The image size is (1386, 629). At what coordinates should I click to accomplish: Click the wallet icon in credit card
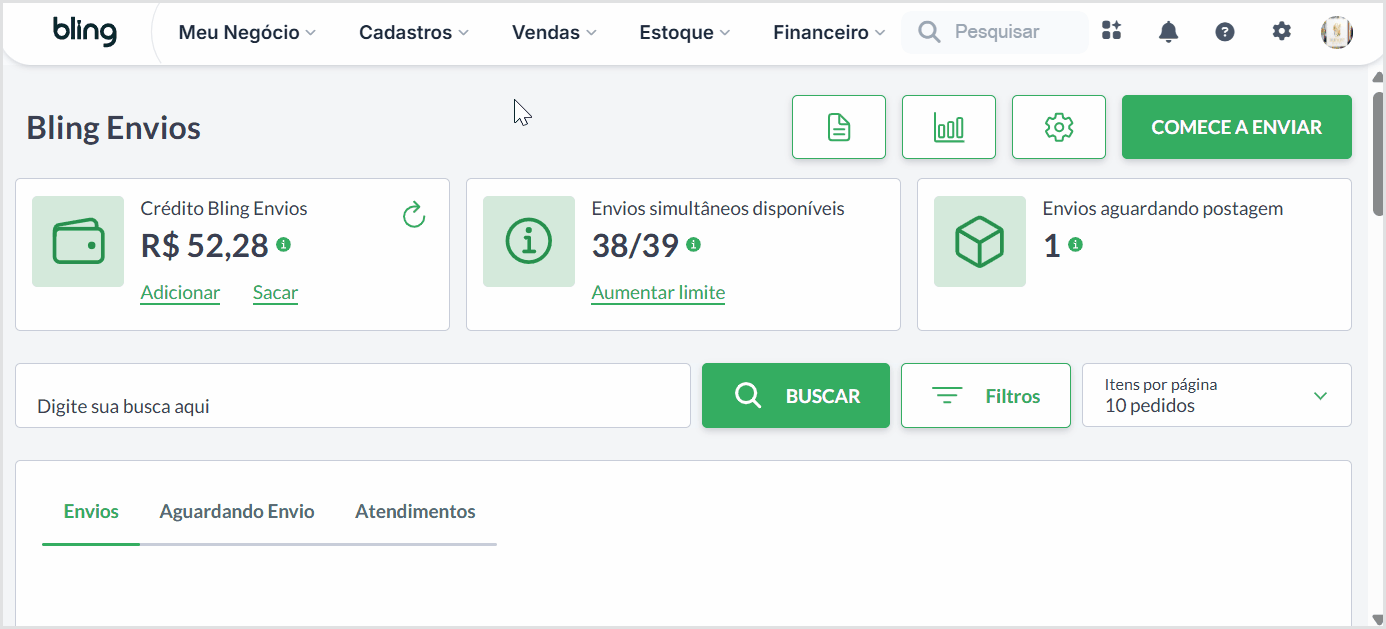78,242
